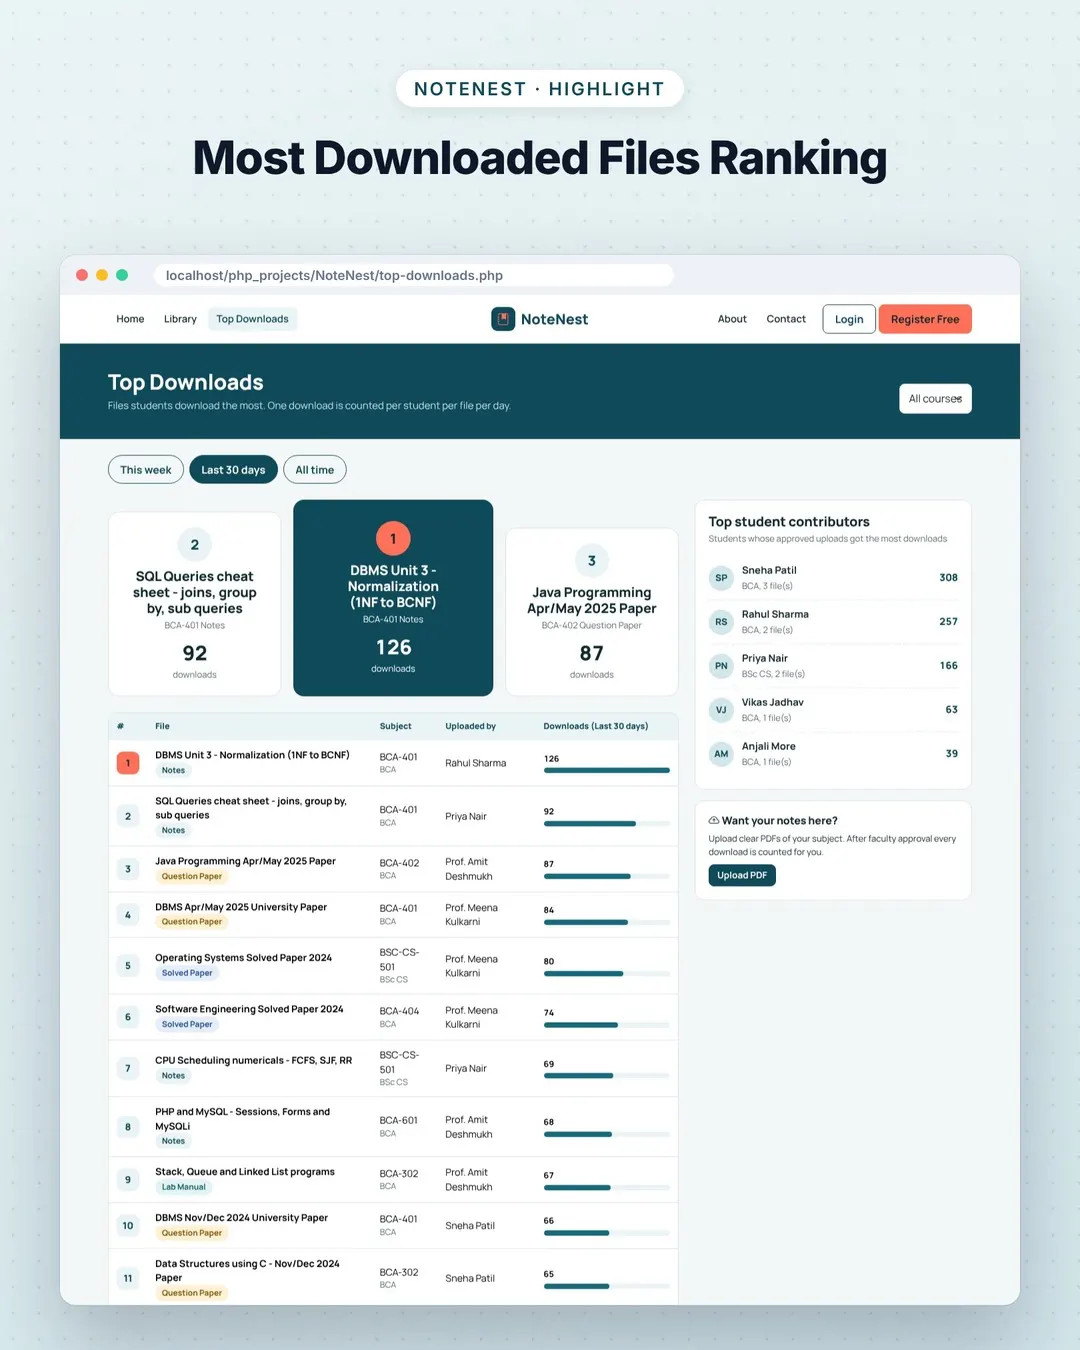Click the 'Uploaded by' column header
The image size is (1080, 1350).
coord(470,726)
